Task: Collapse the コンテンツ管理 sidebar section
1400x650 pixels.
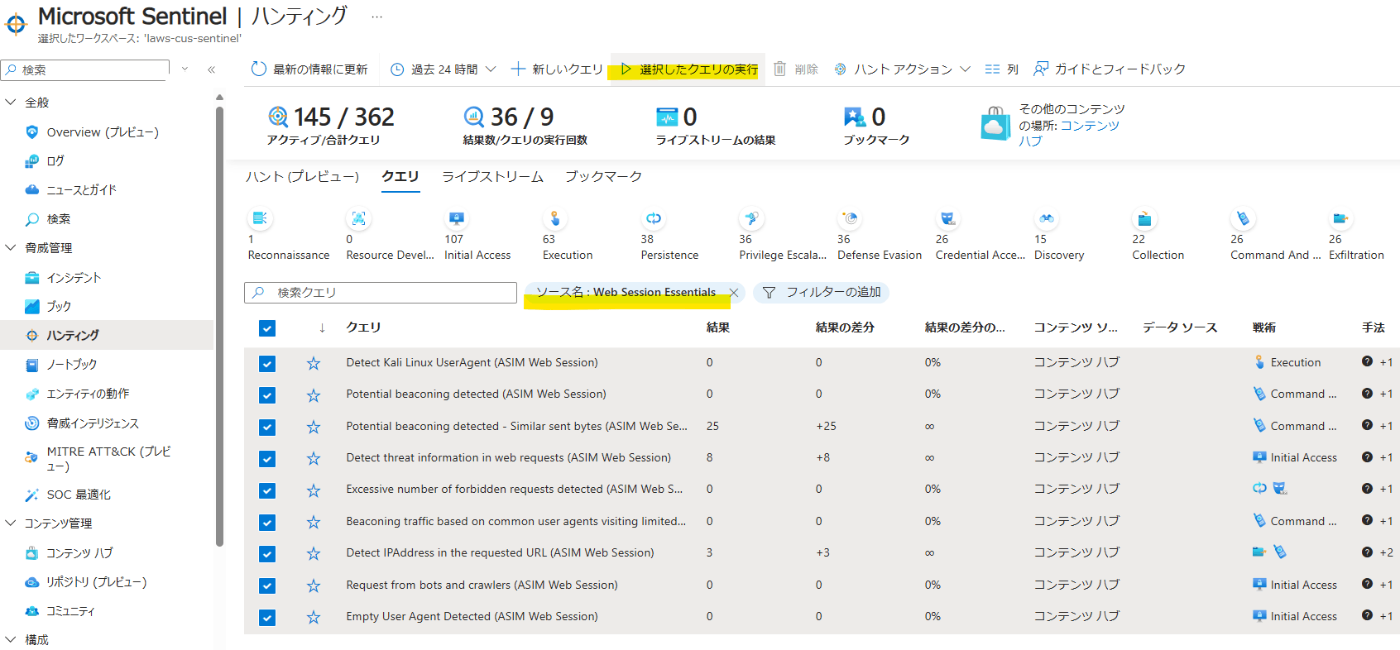Action: pyautogui.click(x=11, y=523)
